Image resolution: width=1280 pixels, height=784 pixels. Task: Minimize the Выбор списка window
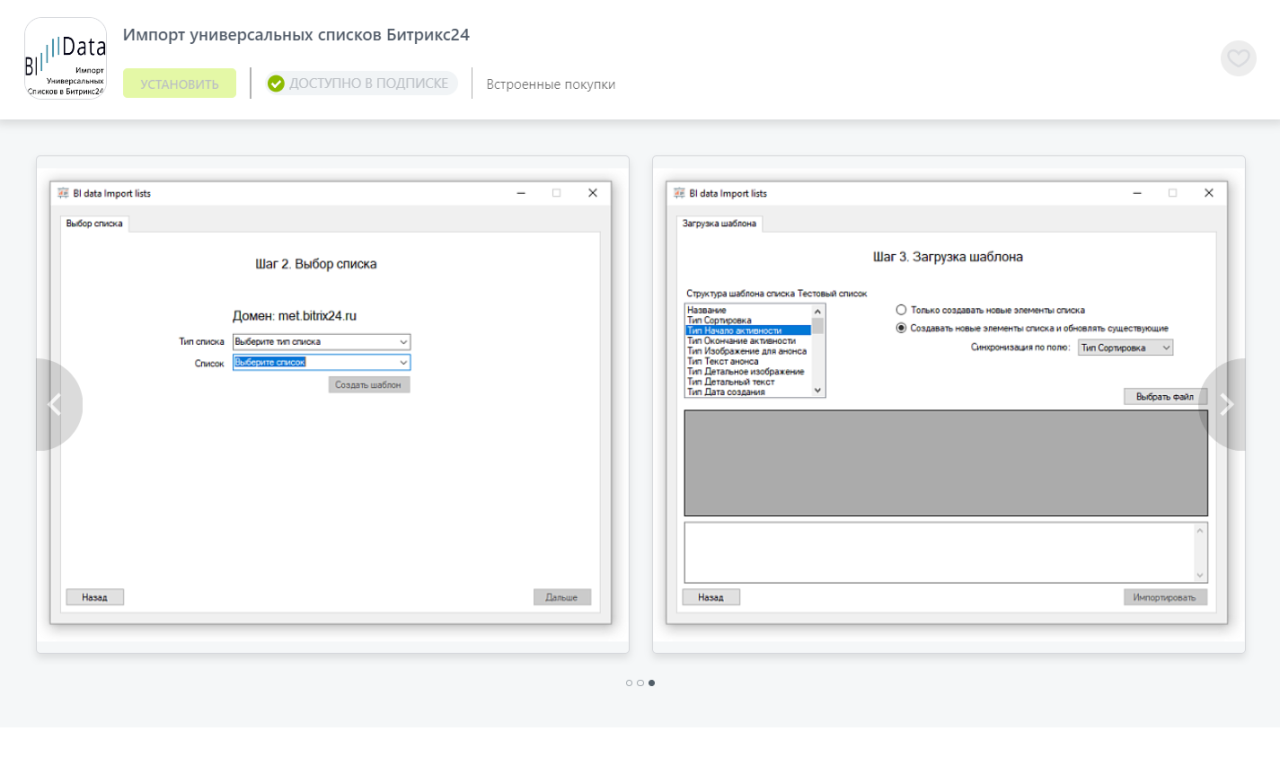520,193
